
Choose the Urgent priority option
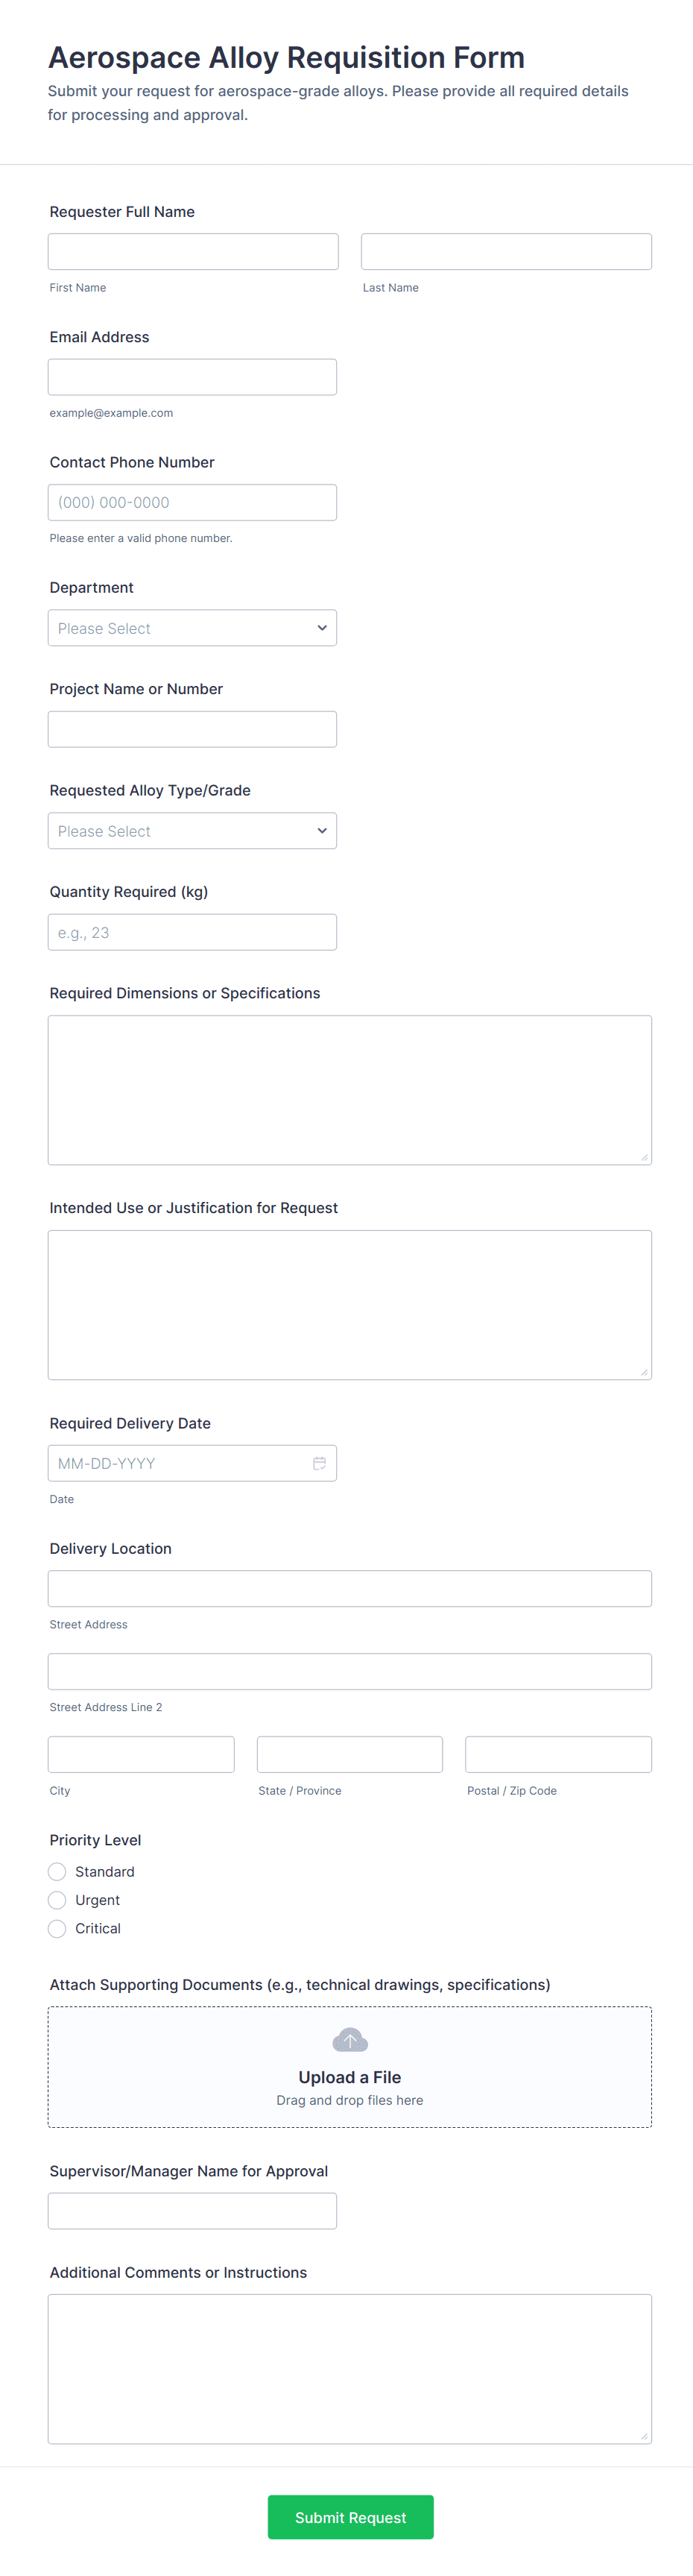pyautogui.click(x=57, y=1900)
